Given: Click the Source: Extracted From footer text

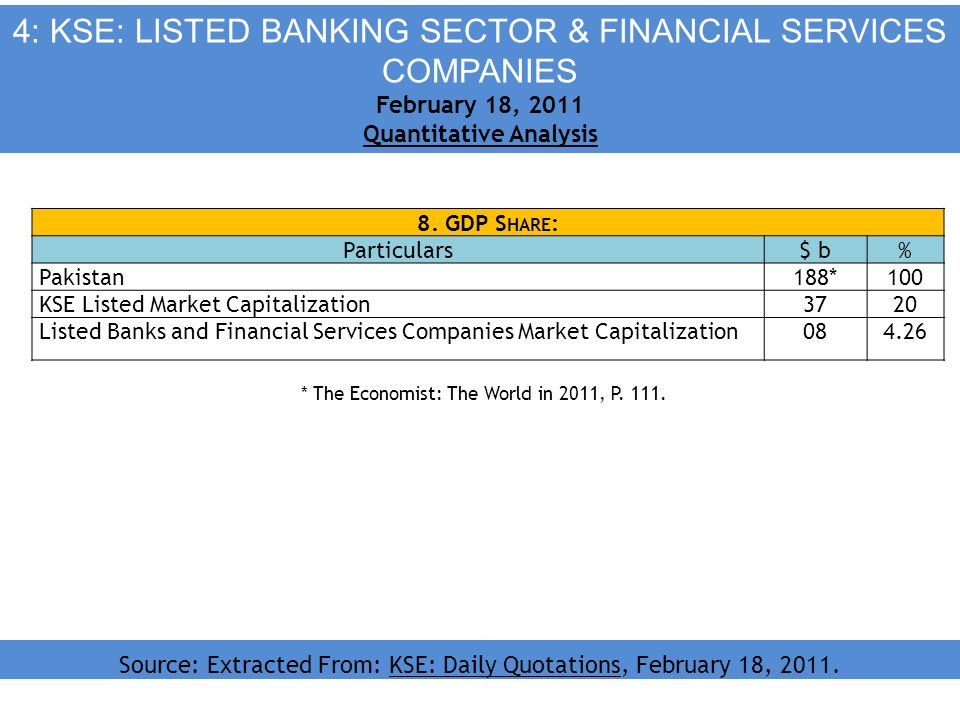Looking at the screenshot, I should 250,664.
